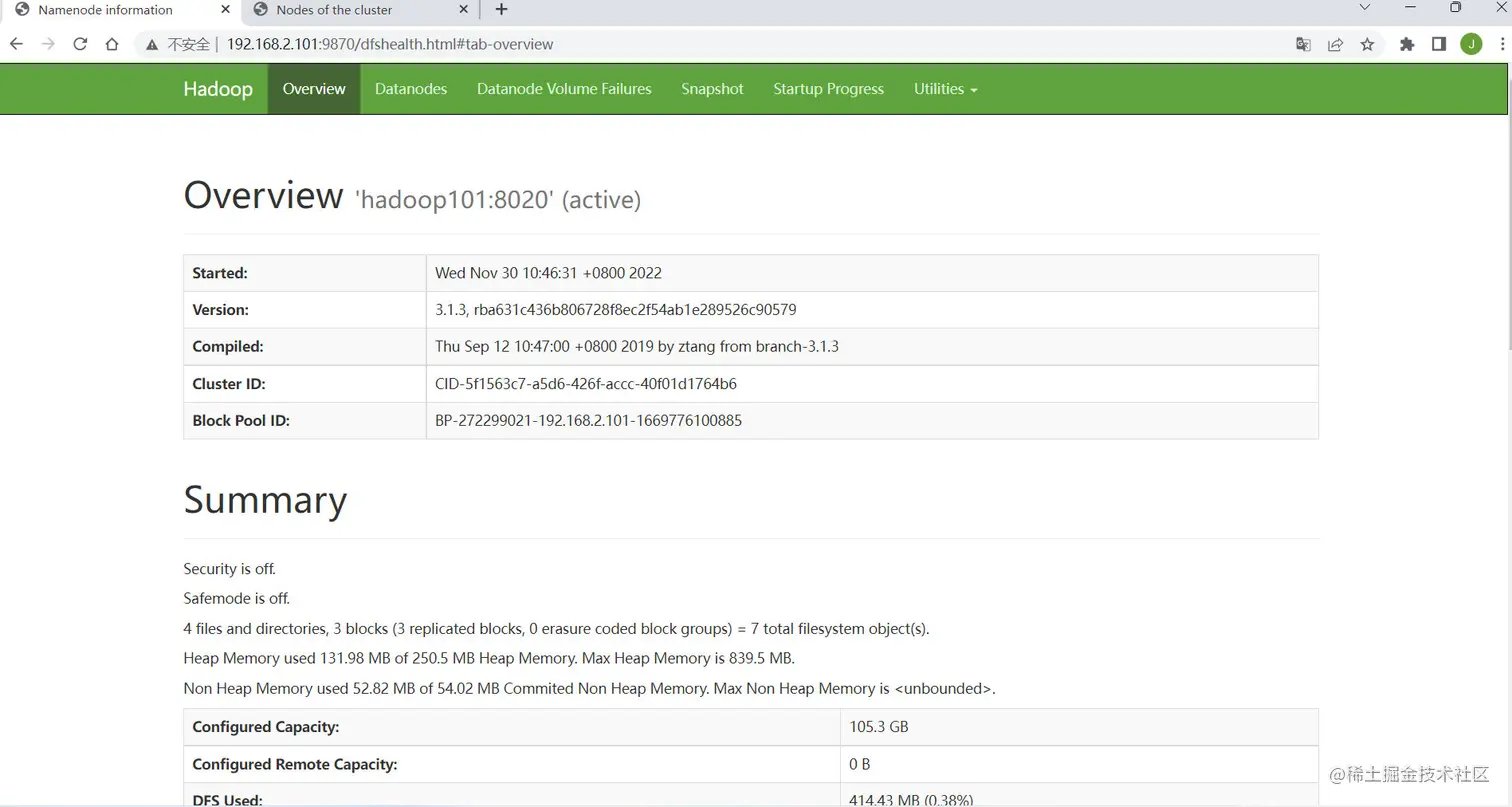Open the Startup Progress page
Viewport: 1512px width, 807px height.
[x=828, y=89]
